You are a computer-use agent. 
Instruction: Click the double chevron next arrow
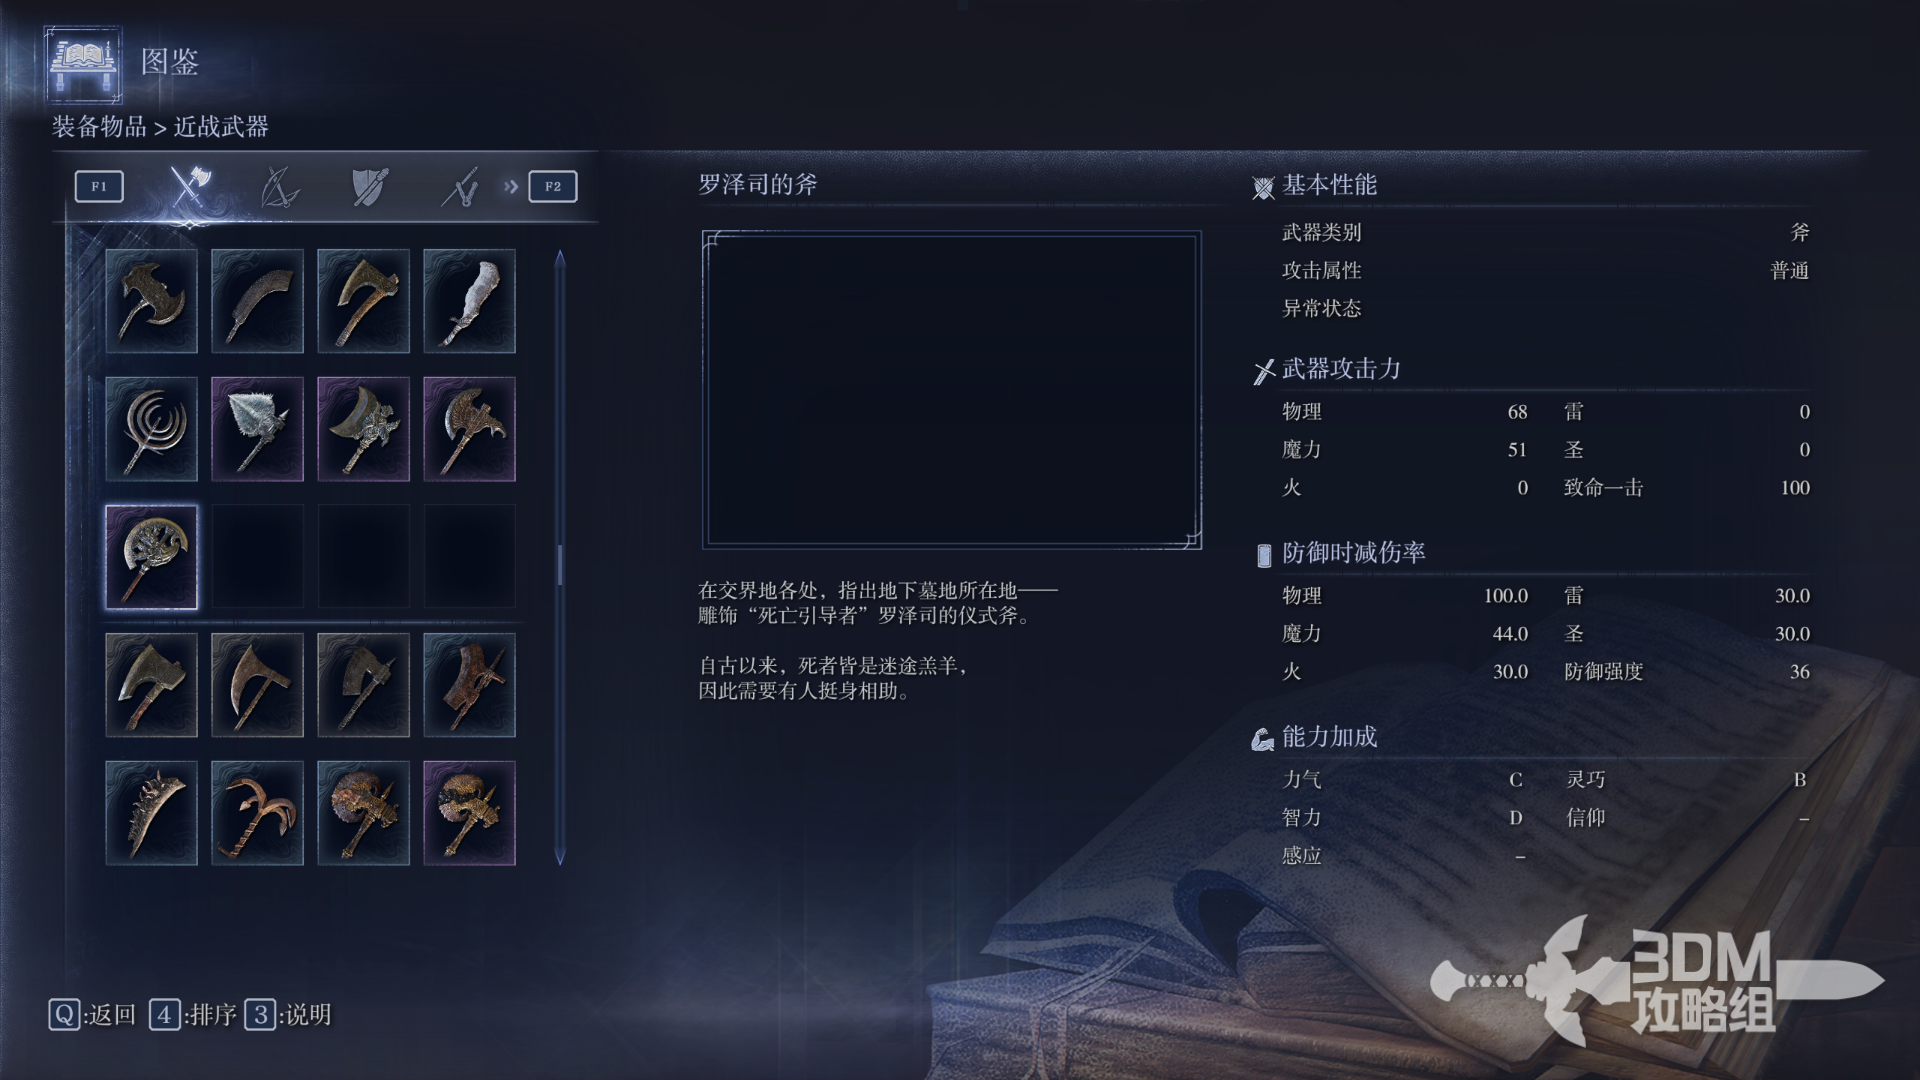pyautogui.click(x=511, y=186)
